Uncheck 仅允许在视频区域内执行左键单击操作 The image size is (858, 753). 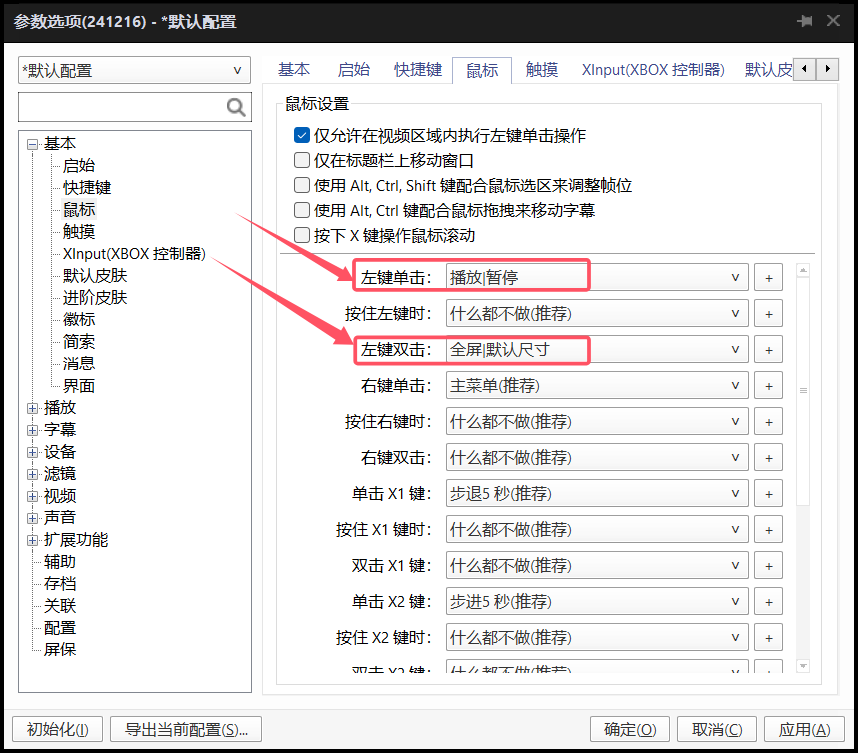302,135
